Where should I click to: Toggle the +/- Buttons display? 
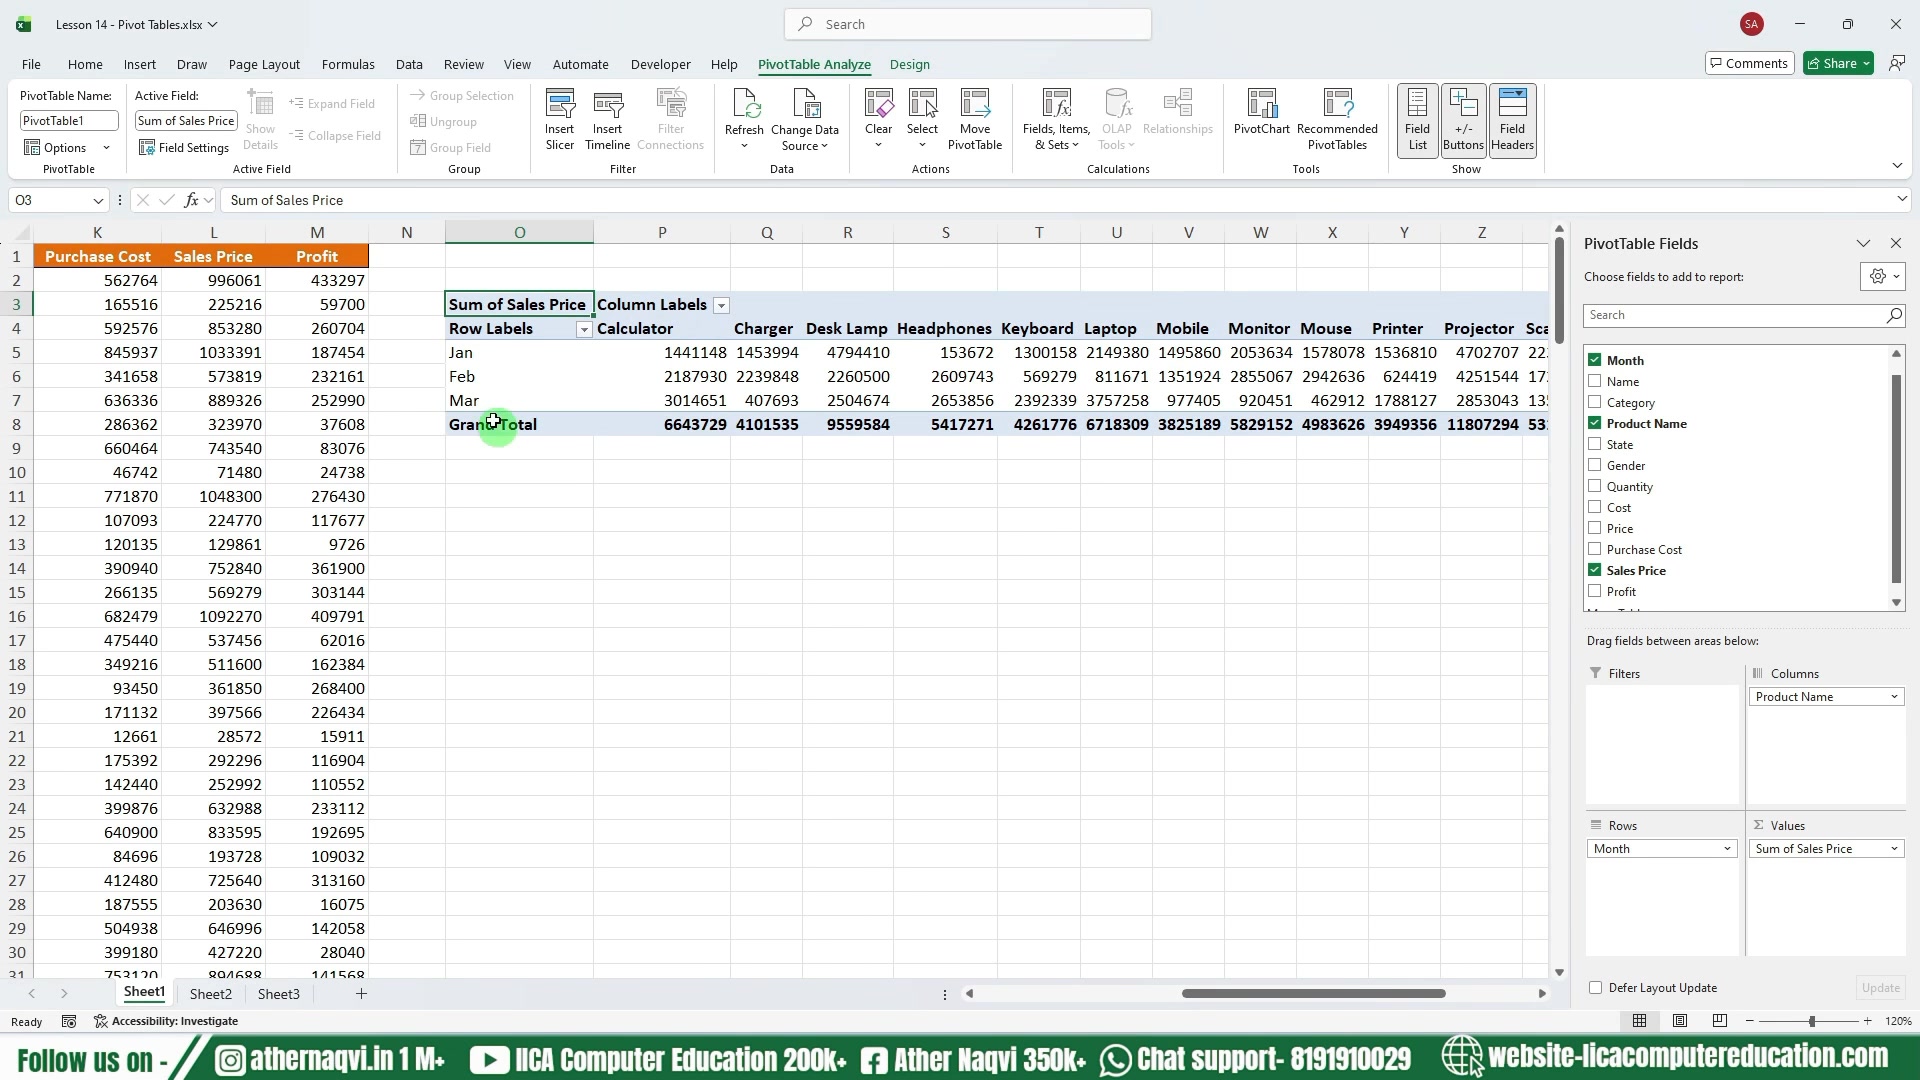pos(1463,120)
